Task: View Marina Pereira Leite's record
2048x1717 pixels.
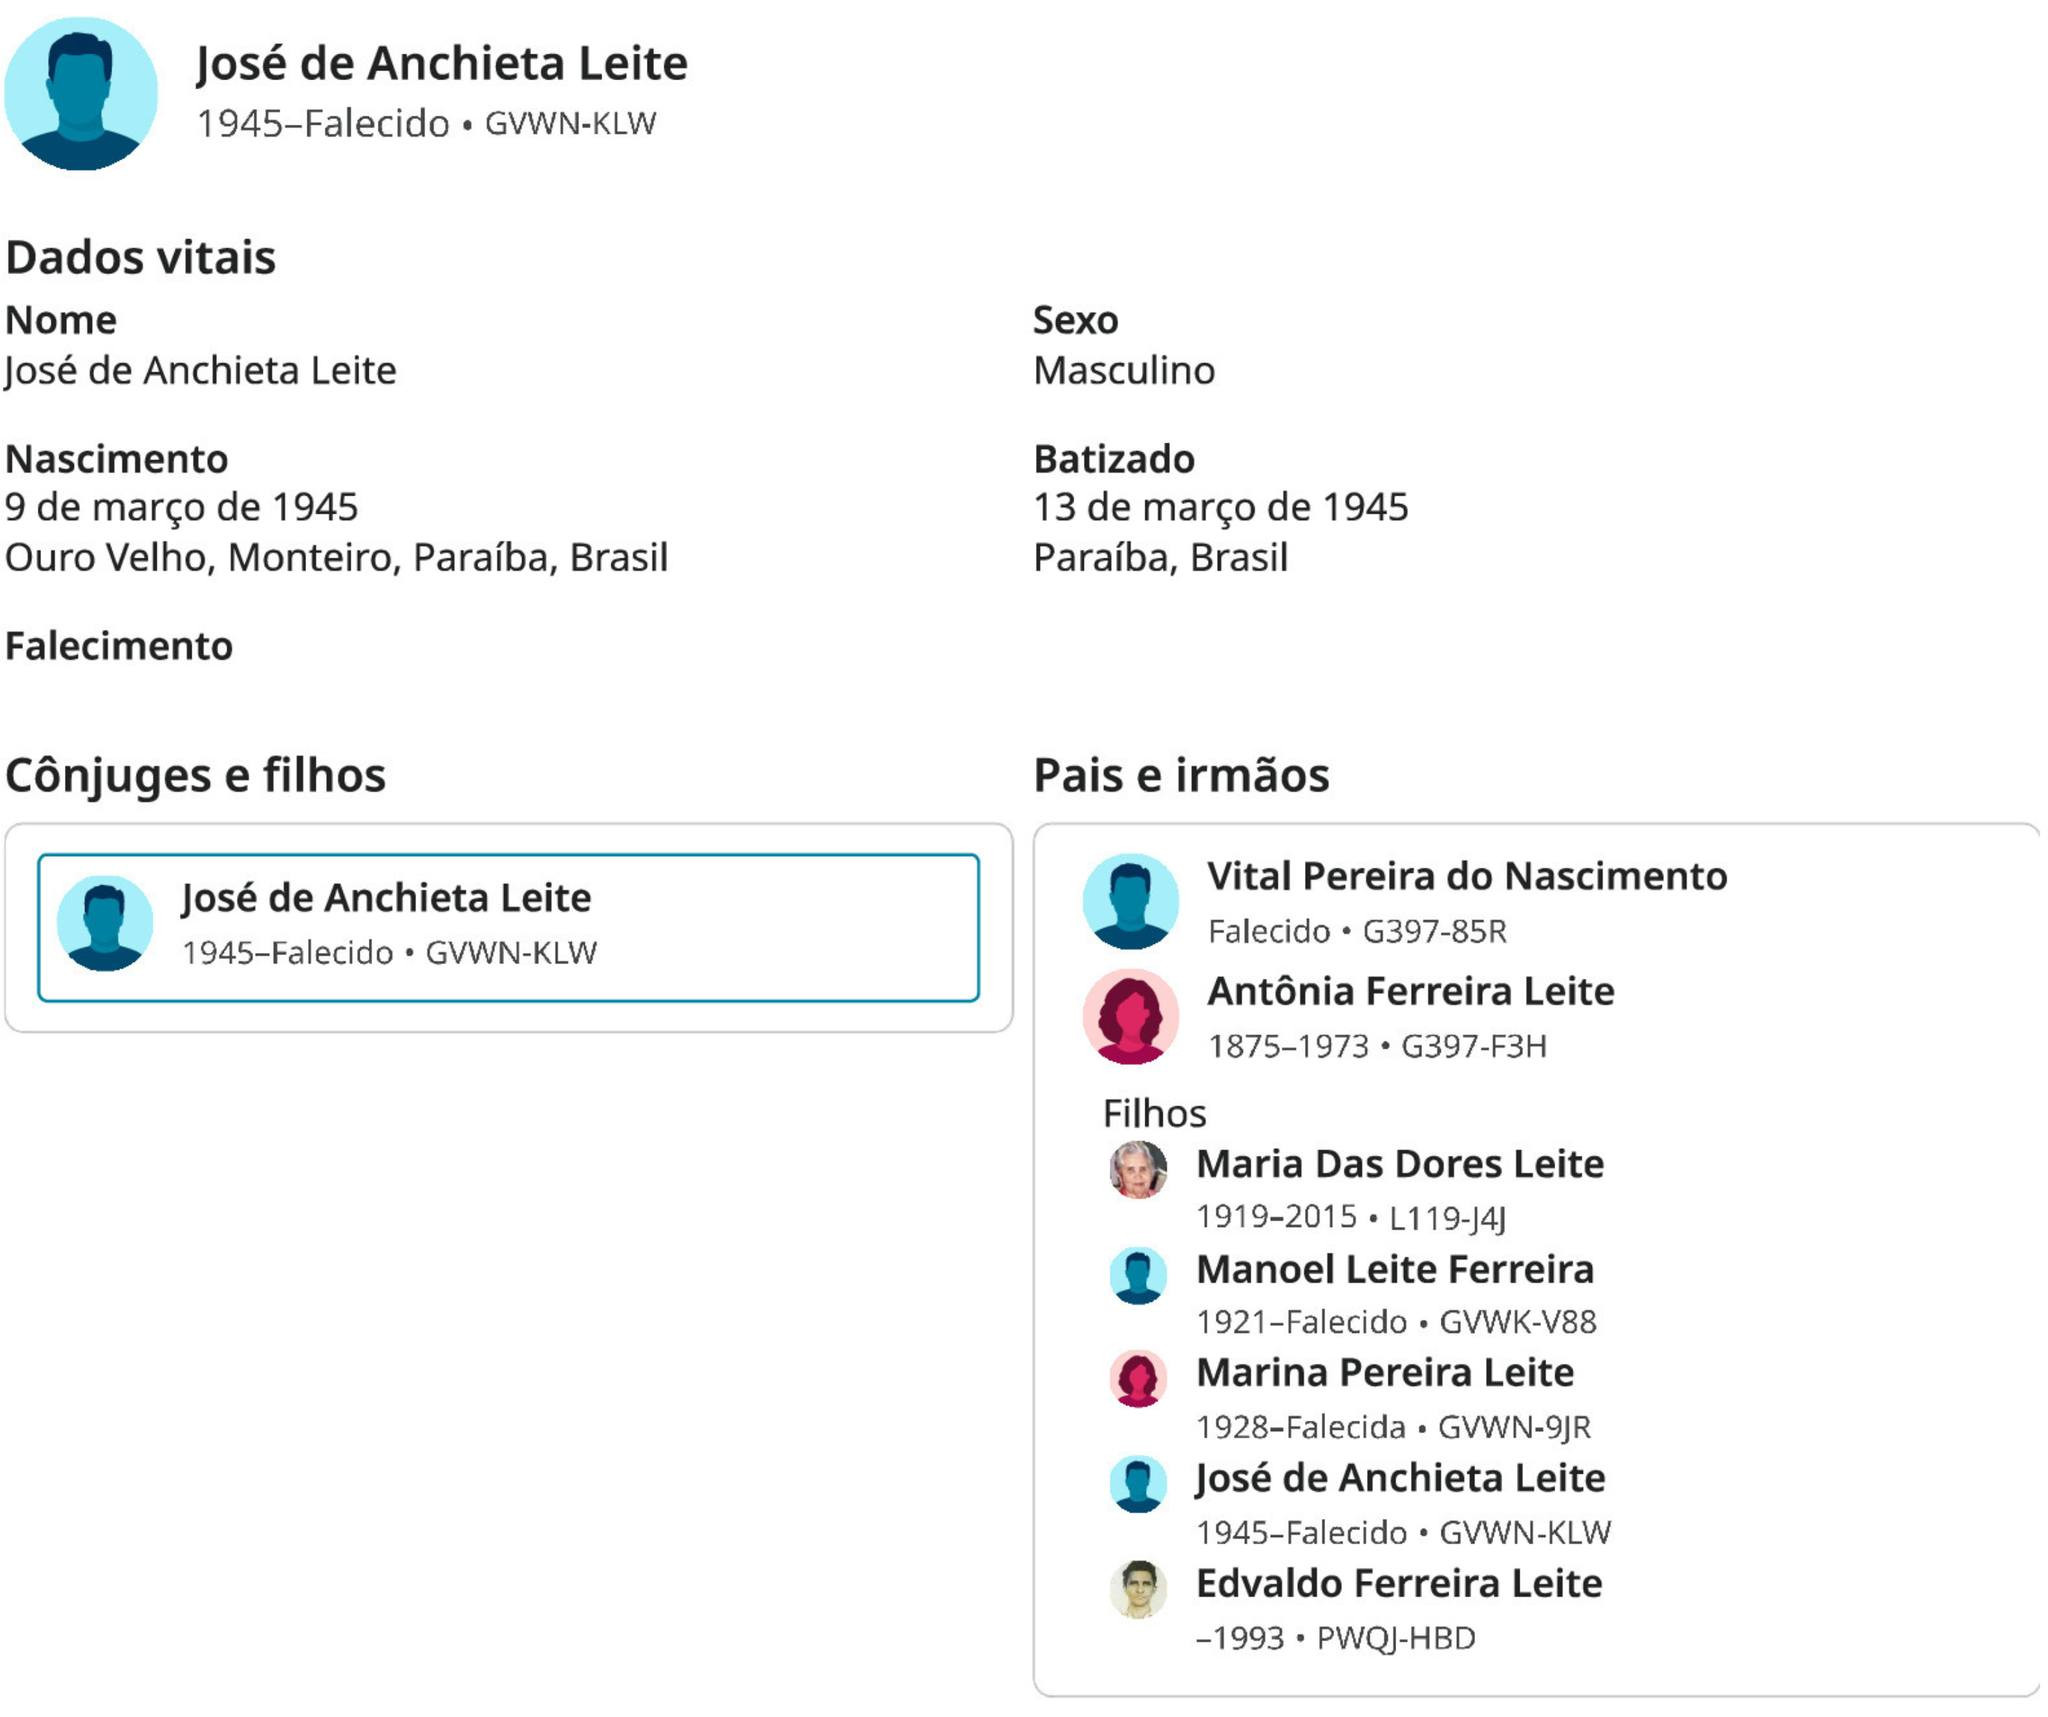Action: (1385, 1373)
